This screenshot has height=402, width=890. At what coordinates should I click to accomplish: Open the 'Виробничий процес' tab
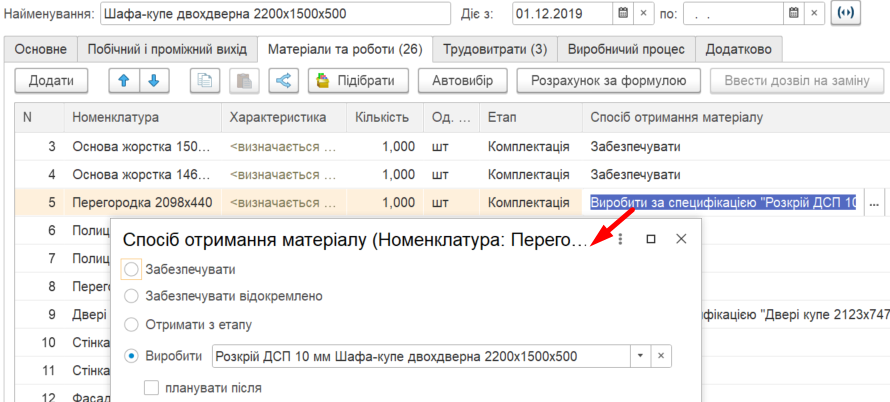coord(626,49)
